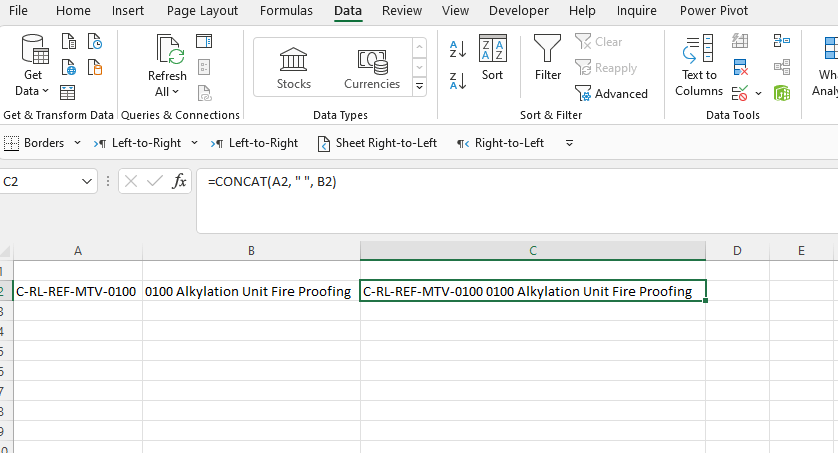Expand the Name Box dropdown

coord(87,182)
